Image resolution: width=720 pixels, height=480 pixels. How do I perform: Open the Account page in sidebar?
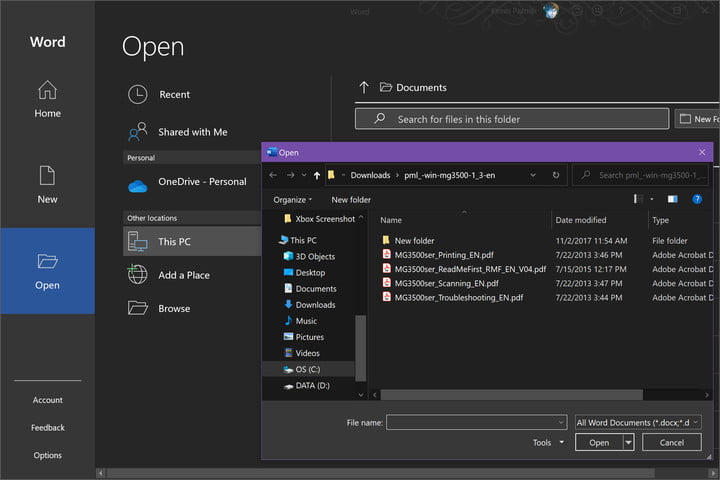[47, 400]
